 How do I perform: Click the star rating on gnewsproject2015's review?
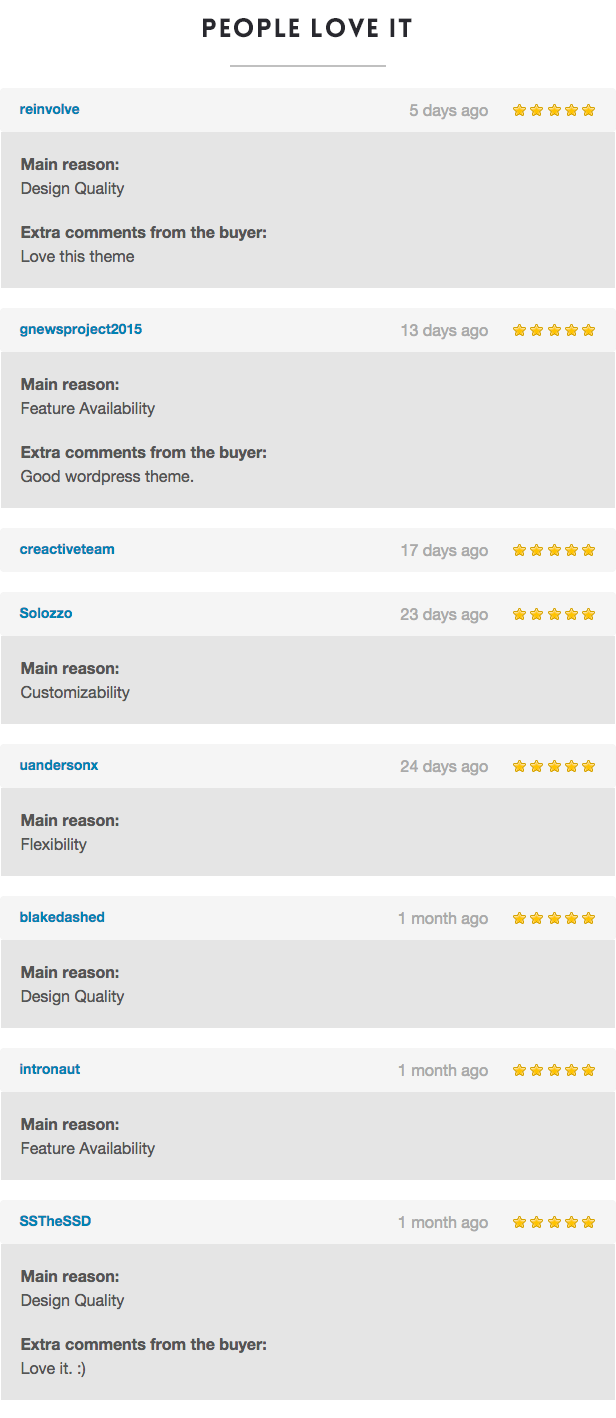coord(554,330)
